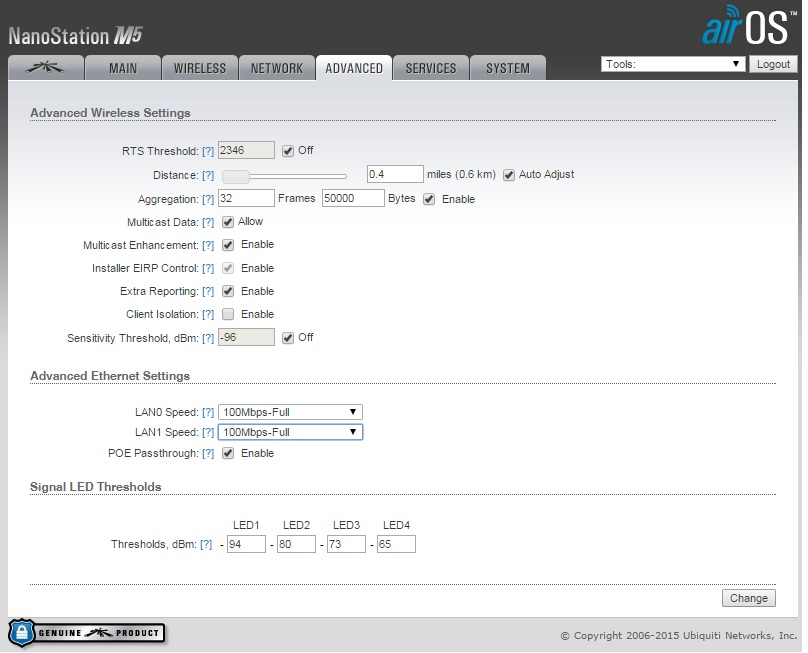Click 'Advanced Ethernet Settings' heading
Viewport: 808px width, 653px height.
point(110,376)
